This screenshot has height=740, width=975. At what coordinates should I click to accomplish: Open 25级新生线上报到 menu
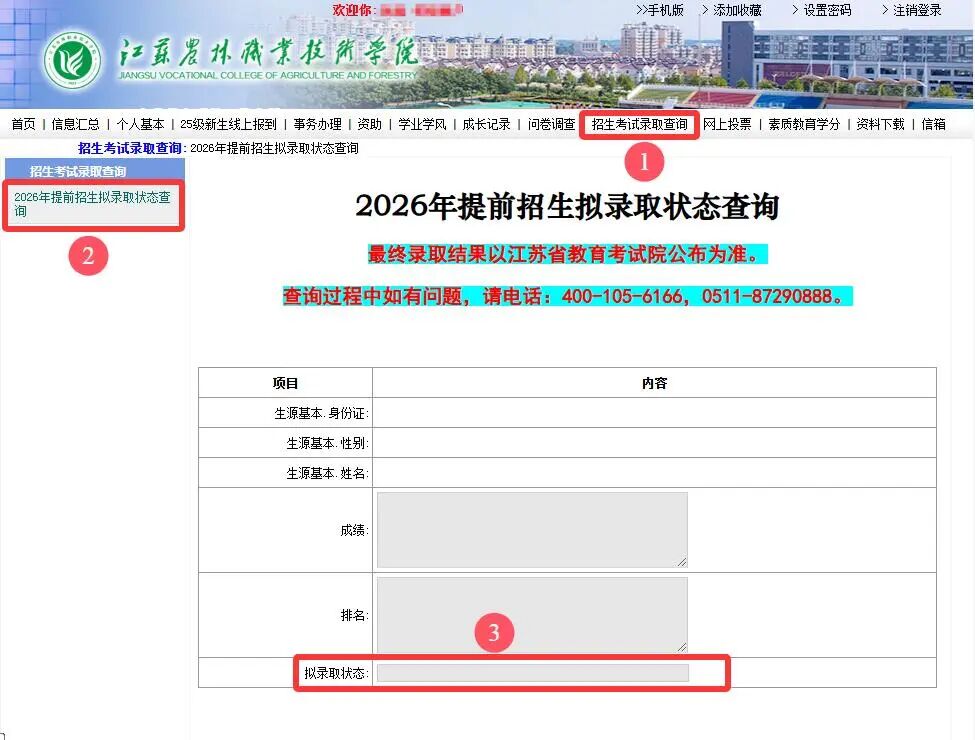228,124
